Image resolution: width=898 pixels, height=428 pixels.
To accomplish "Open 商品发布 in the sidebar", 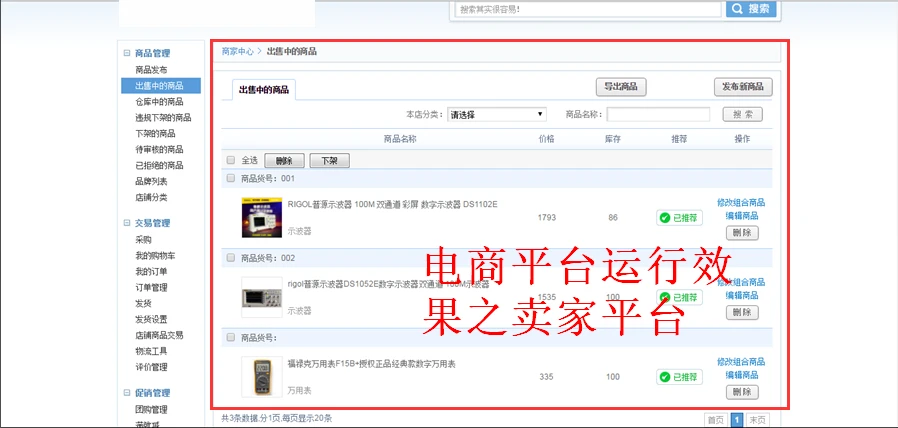I will 151,70.
